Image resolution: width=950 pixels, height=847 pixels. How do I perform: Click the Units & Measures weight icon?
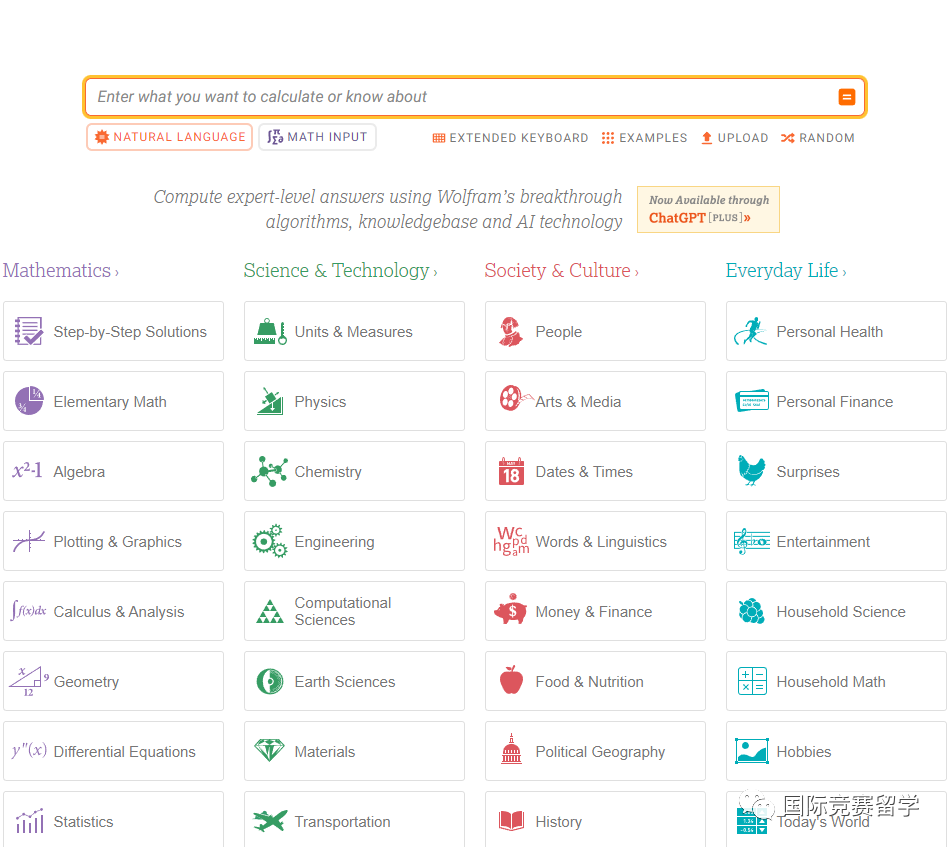270,331
